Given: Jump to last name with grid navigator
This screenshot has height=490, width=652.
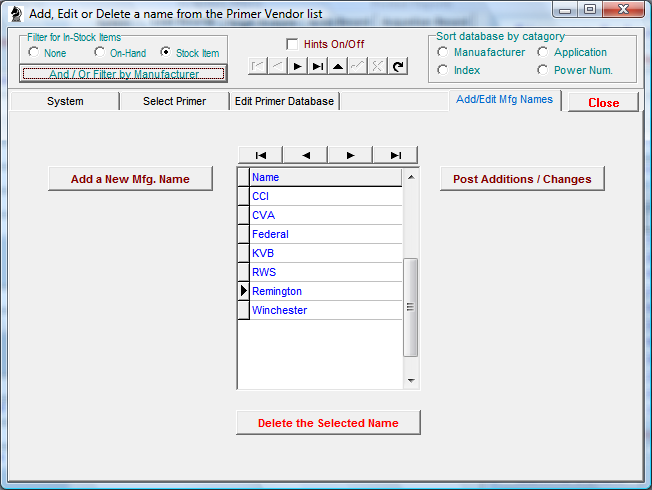Looking at the screenshot, I should click(x=396, y=155).
